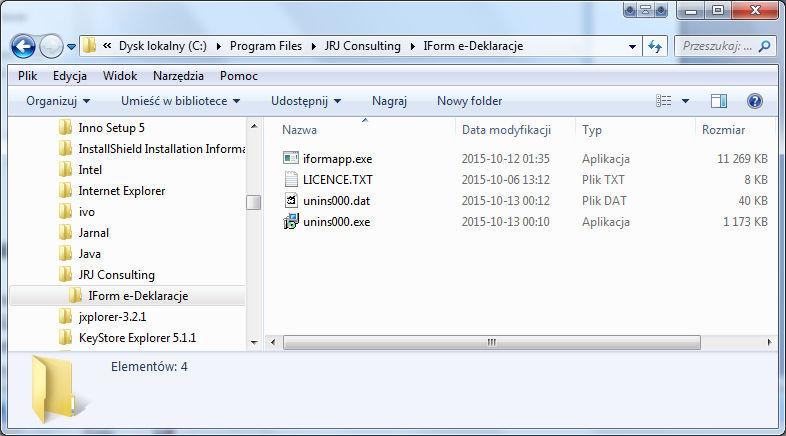The width and height of the screenshot is (786, 436).
Task: Open the Plik menu
Action: (x=27, y=76)
